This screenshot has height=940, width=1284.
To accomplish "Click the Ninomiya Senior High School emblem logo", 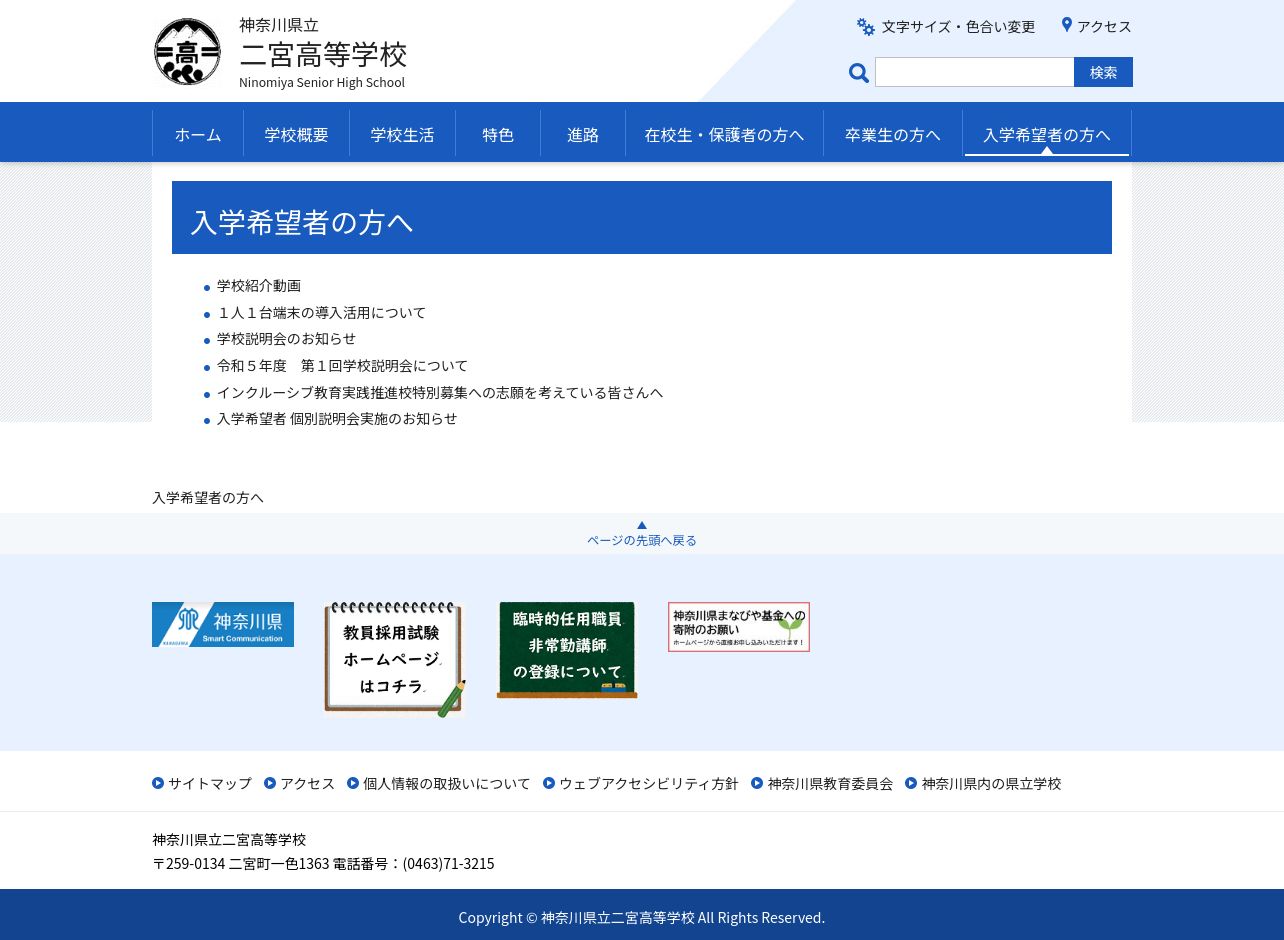I will click(187, 52).
